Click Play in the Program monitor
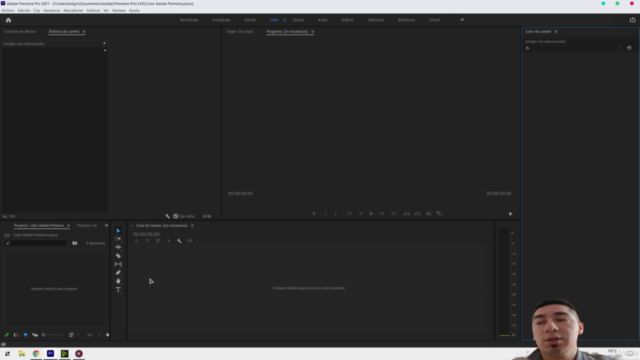 tap(371, 213)
